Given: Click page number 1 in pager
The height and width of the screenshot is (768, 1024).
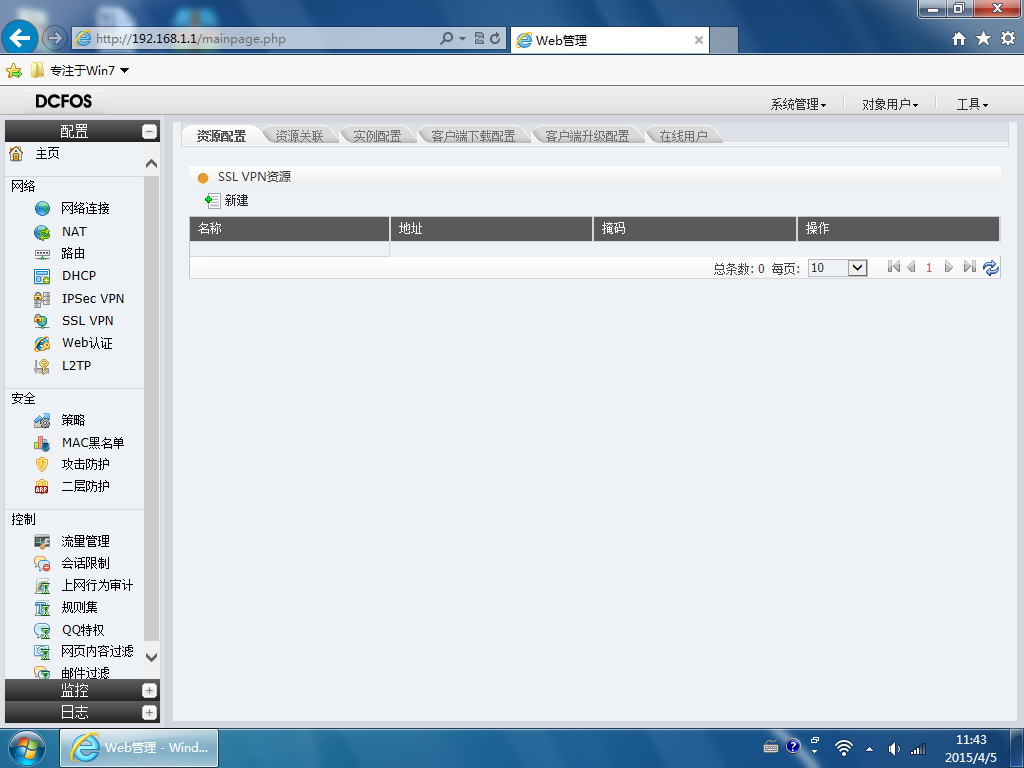Looking at the screenshot, I should pos(929,268).
